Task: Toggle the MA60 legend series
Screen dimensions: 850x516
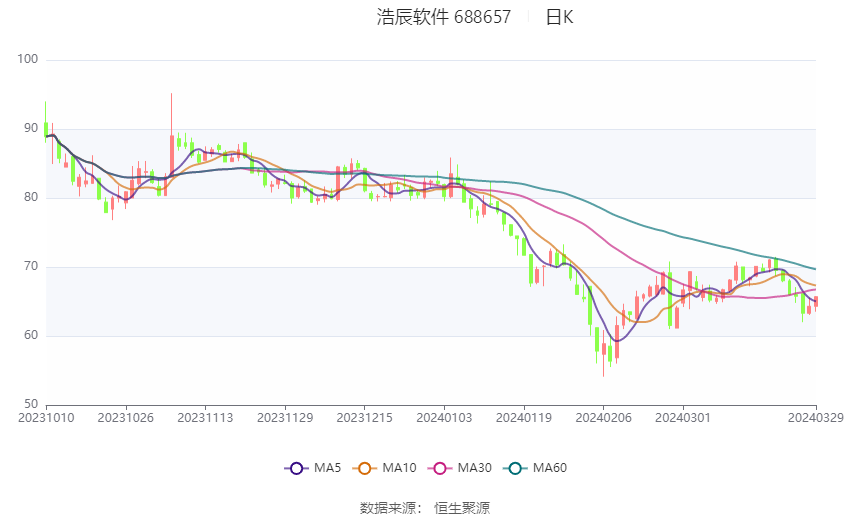Action: click(x=535, y=468)
